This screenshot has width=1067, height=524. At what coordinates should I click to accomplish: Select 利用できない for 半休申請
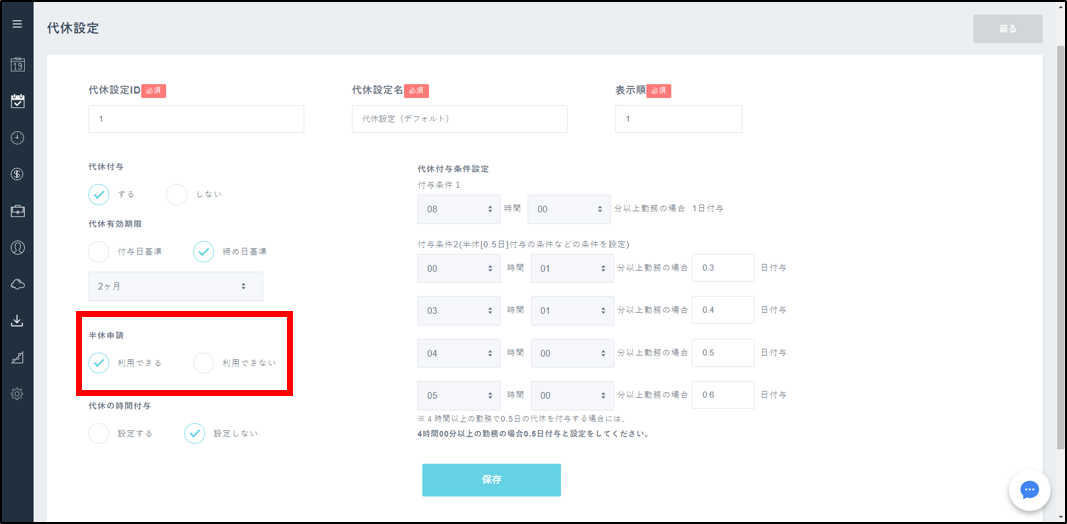[204, 363]
